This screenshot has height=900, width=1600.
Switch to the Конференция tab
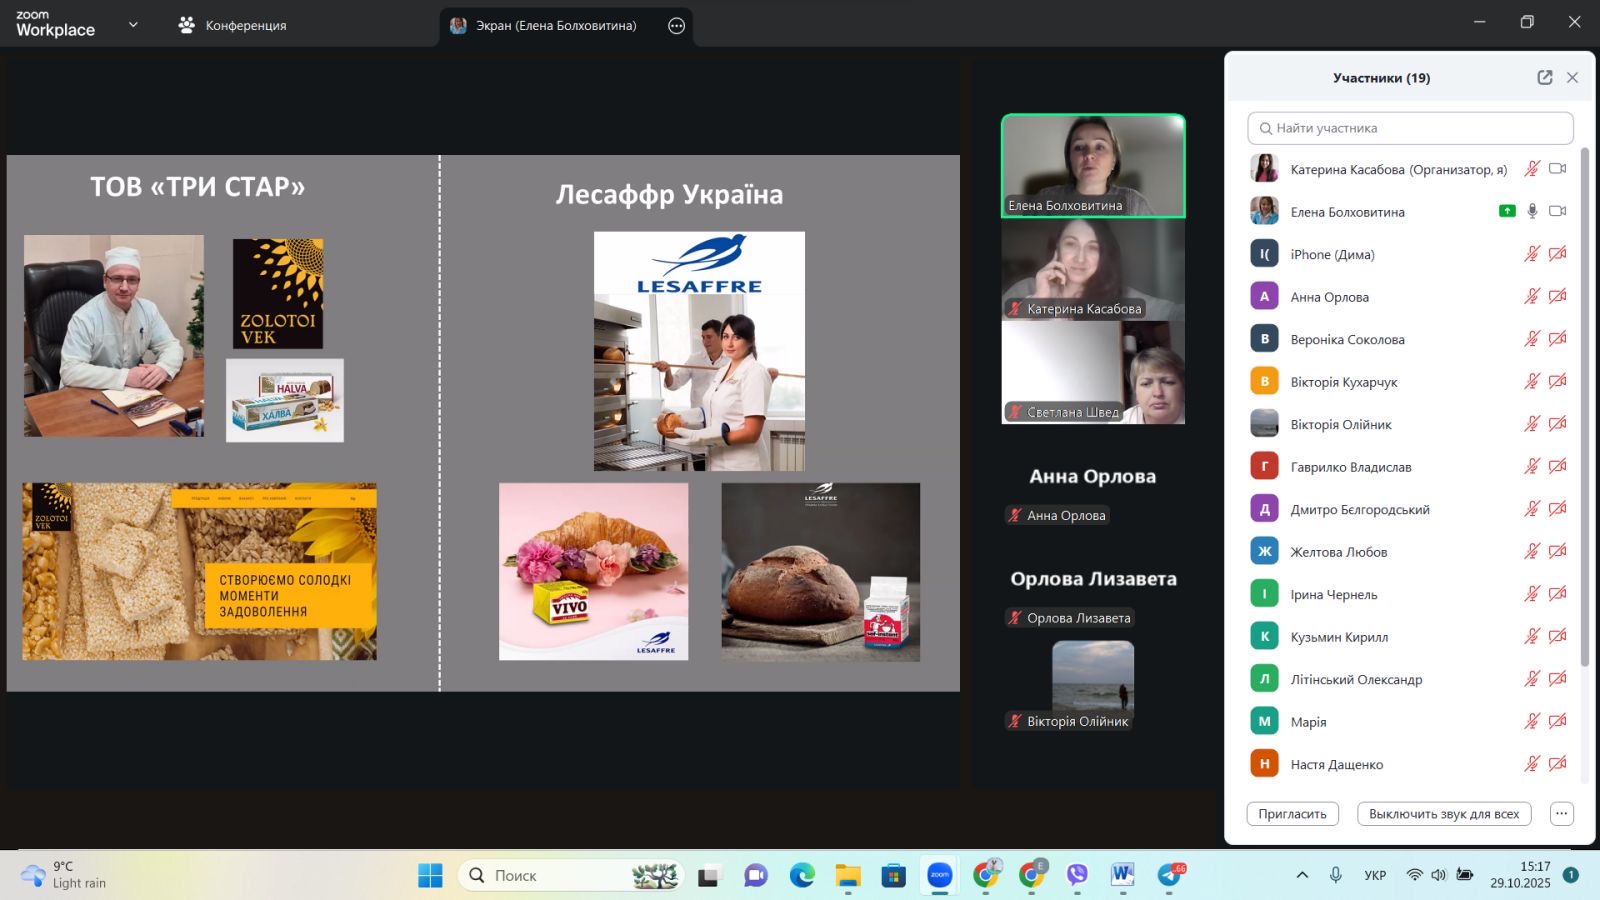point(233,26)
